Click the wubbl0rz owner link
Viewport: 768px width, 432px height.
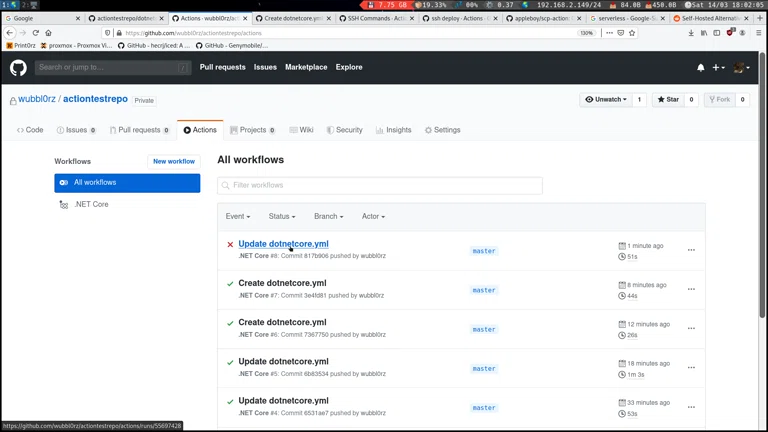click(37, 99)
